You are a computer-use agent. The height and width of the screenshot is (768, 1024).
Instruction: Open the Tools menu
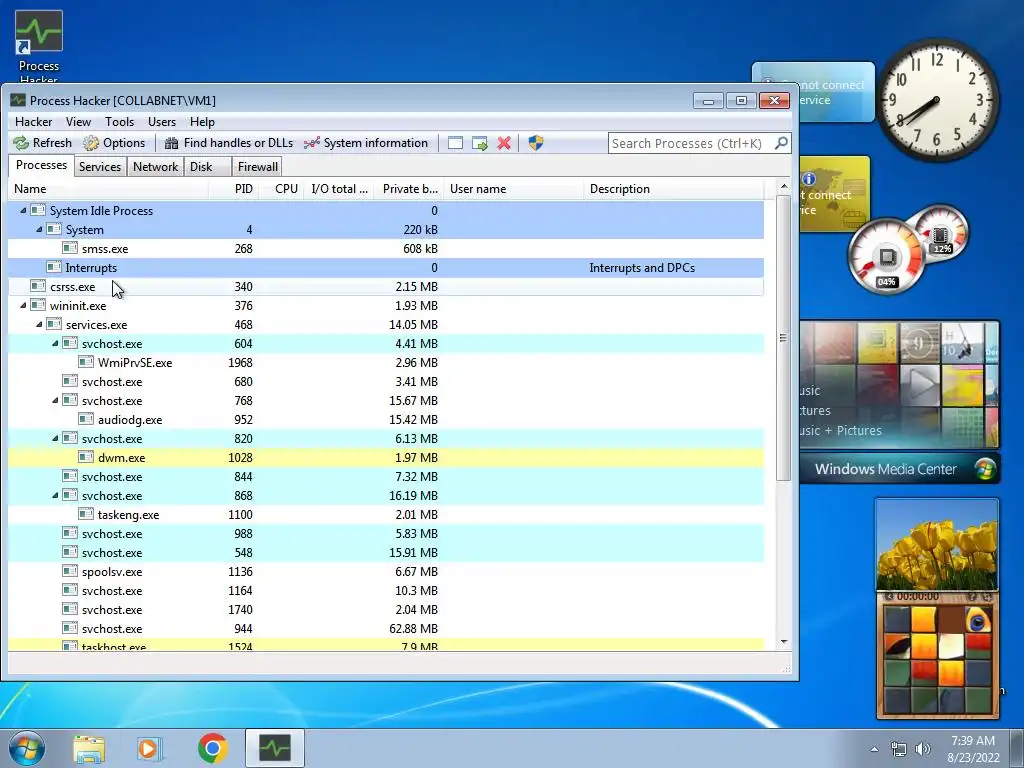point(120,122)
